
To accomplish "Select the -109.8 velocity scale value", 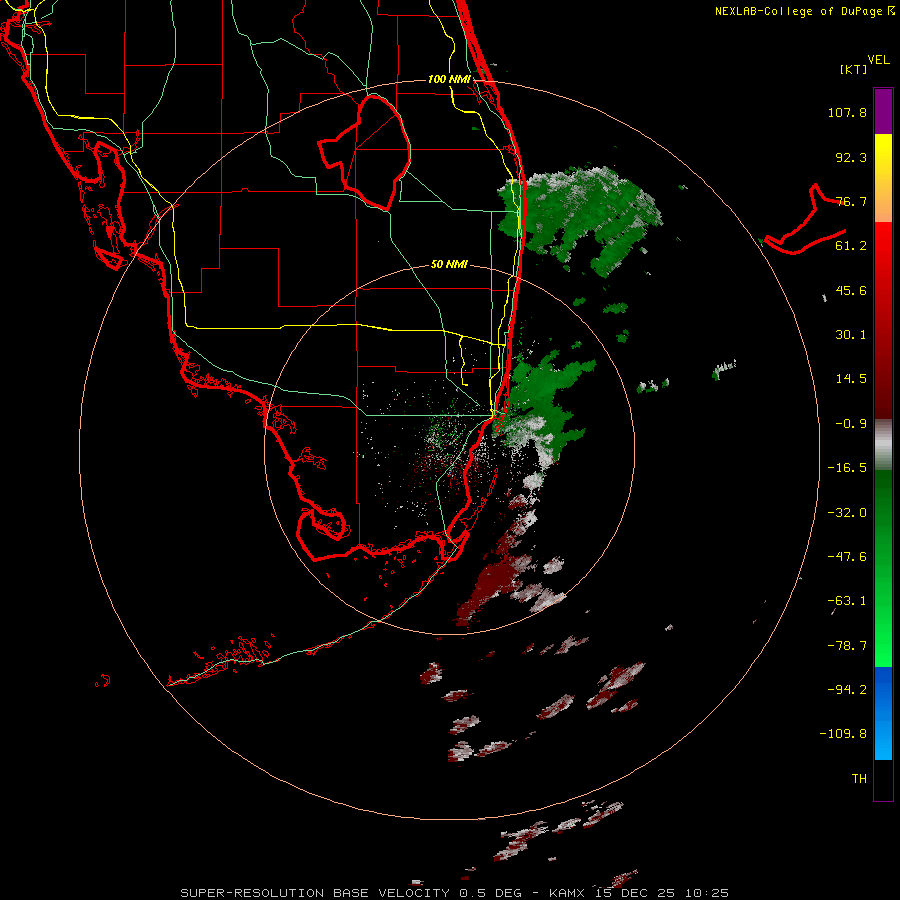I will click(x=843, y=734).
